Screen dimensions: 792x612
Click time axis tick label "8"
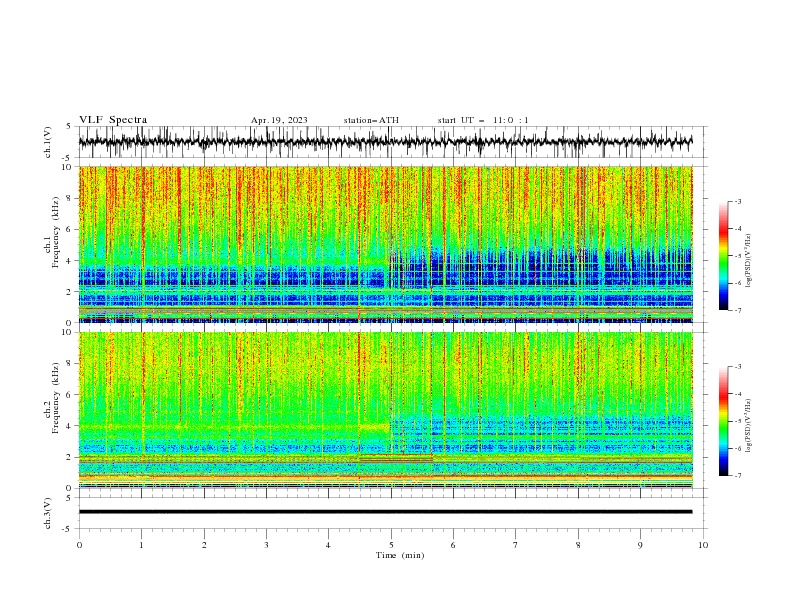(x=578, y=545)
